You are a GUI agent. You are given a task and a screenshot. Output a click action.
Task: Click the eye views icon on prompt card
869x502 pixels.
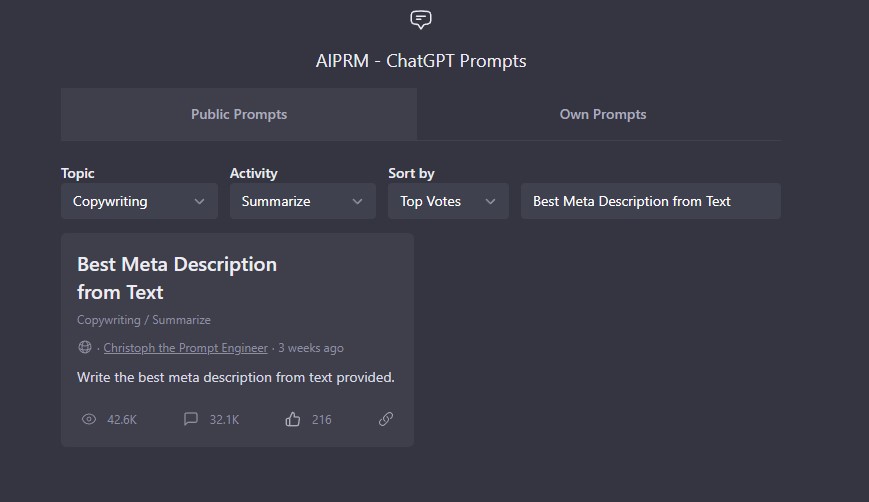89,419
